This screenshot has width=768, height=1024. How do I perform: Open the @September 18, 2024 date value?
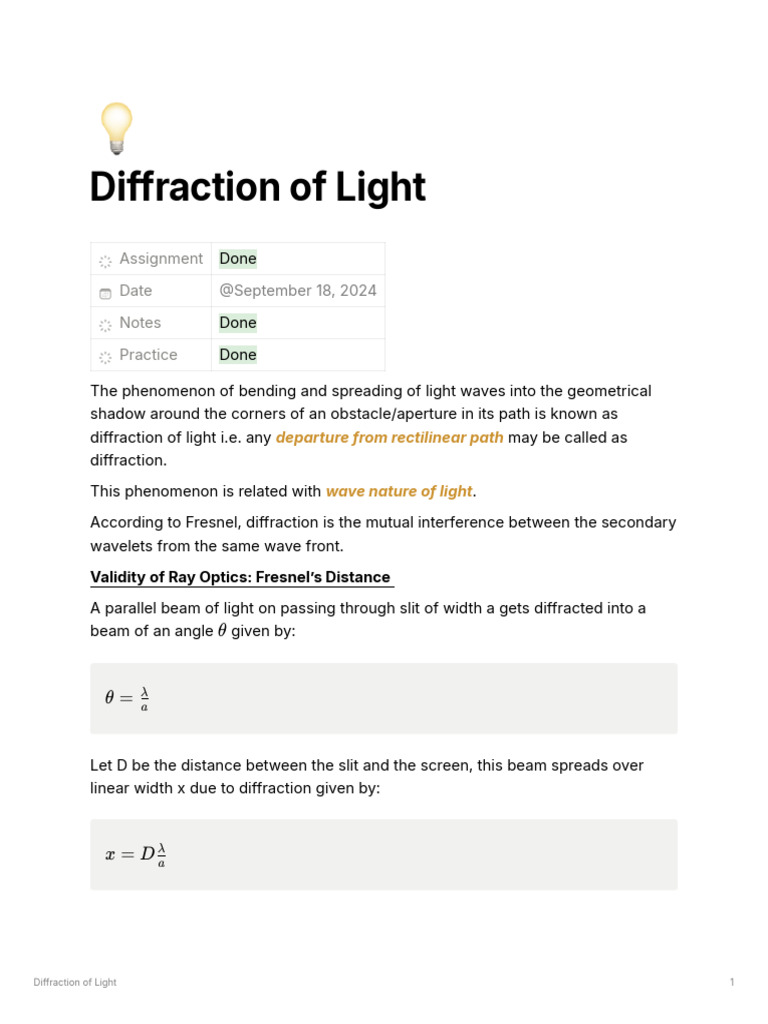point(298,291)
